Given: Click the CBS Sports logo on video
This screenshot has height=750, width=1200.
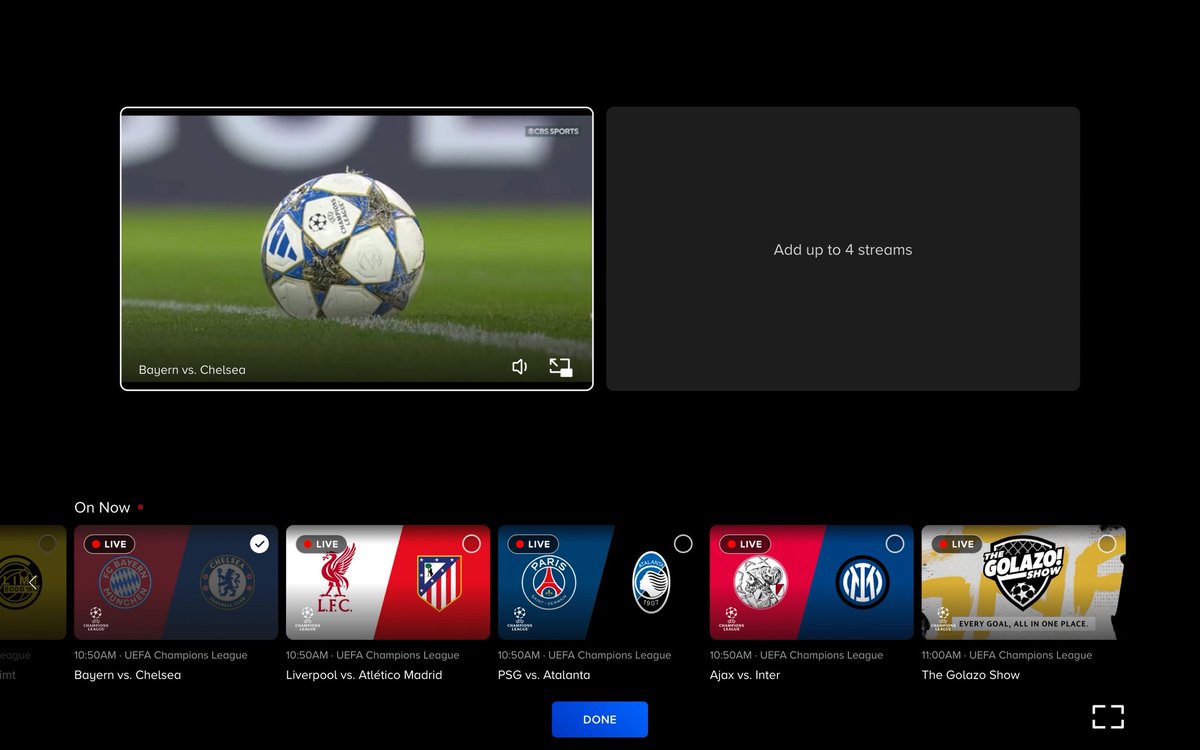Looking at the screenshot, I should [x=553, y=131].
